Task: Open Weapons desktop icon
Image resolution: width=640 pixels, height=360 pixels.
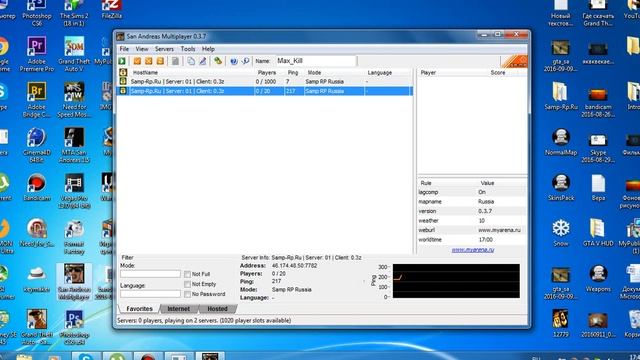Action: click(x=598, y=279)
